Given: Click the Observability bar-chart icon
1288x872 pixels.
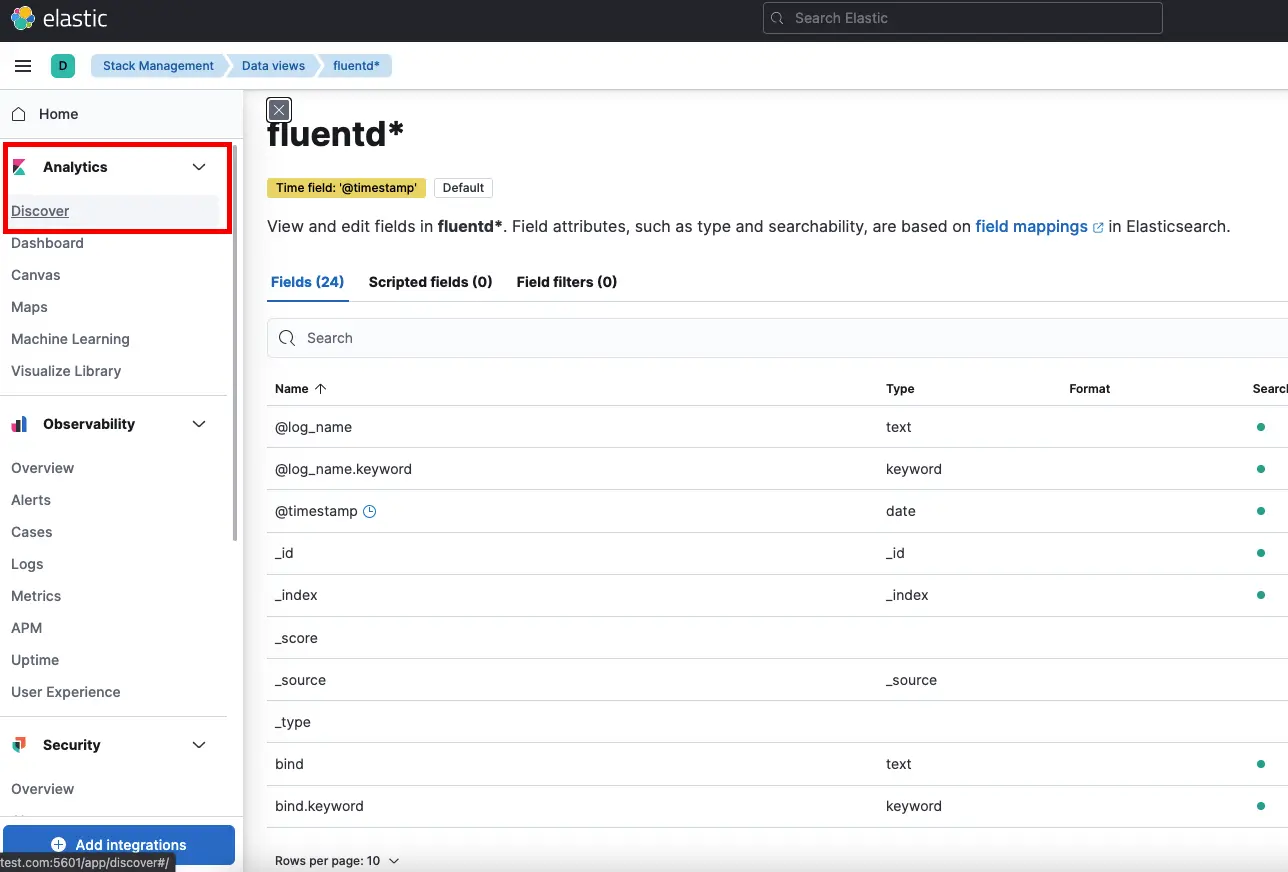Looking at the screenshot, I should 19,423.
